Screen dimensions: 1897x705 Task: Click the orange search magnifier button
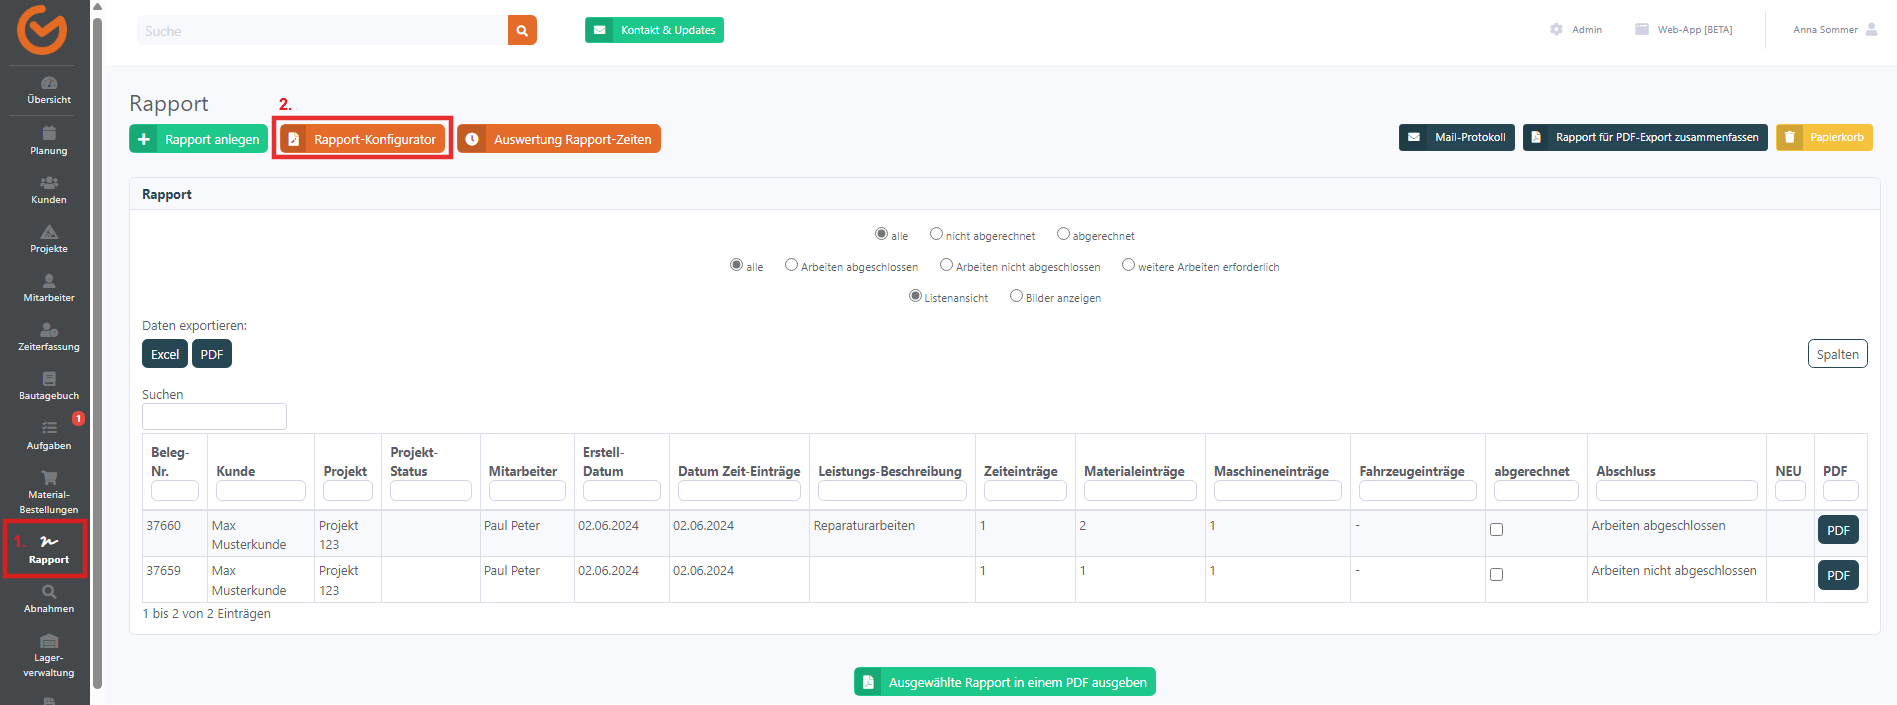click(521, 30)
